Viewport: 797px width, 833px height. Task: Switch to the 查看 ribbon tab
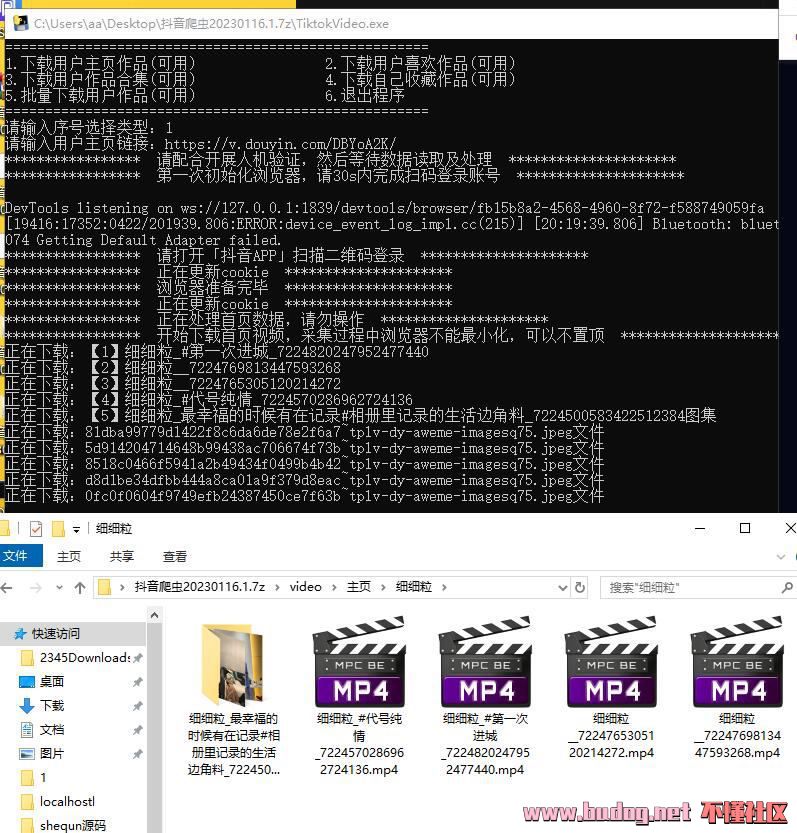174,556
